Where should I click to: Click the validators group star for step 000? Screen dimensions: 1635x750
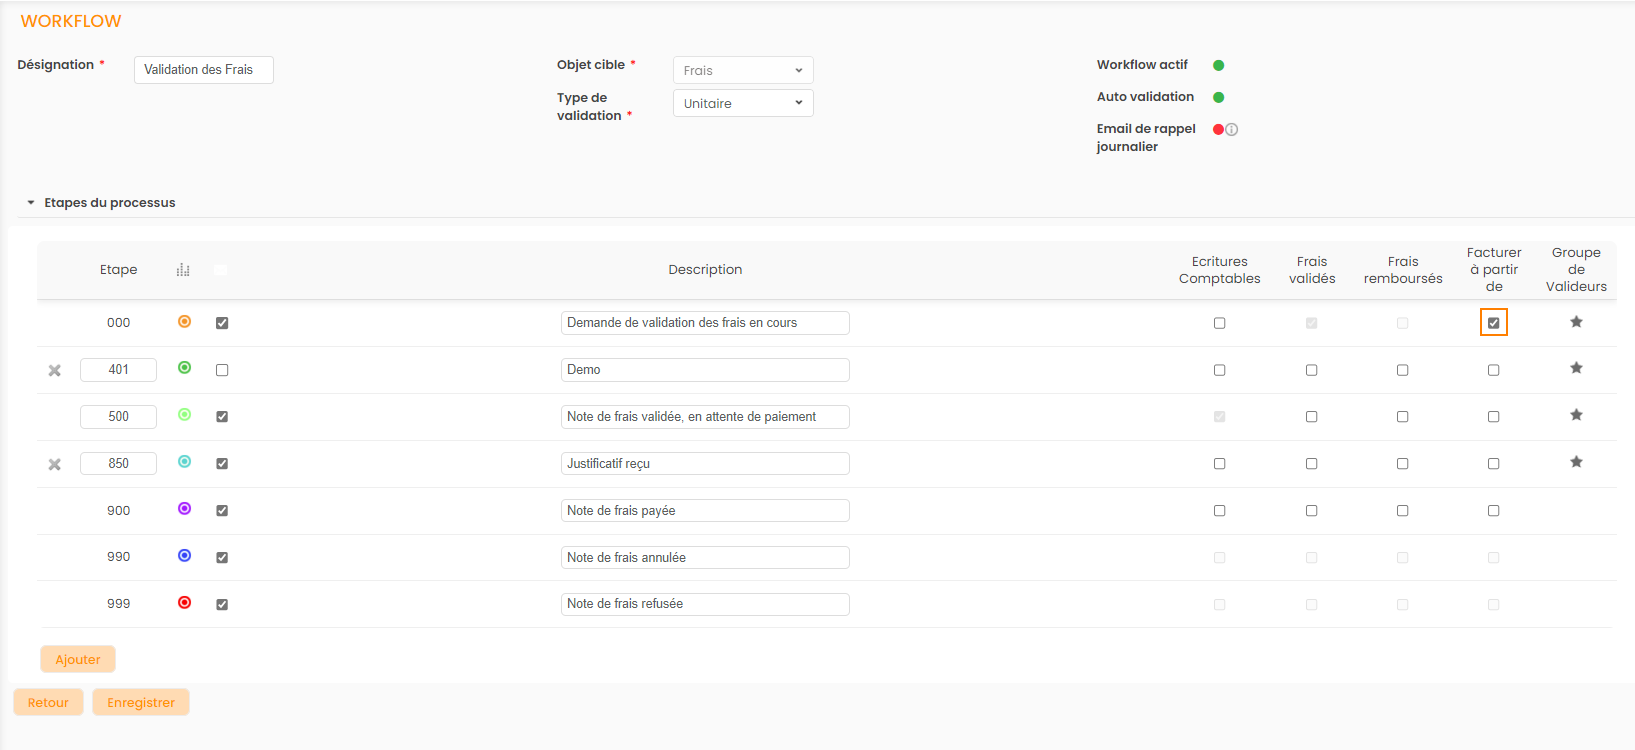coord(1576,322)
